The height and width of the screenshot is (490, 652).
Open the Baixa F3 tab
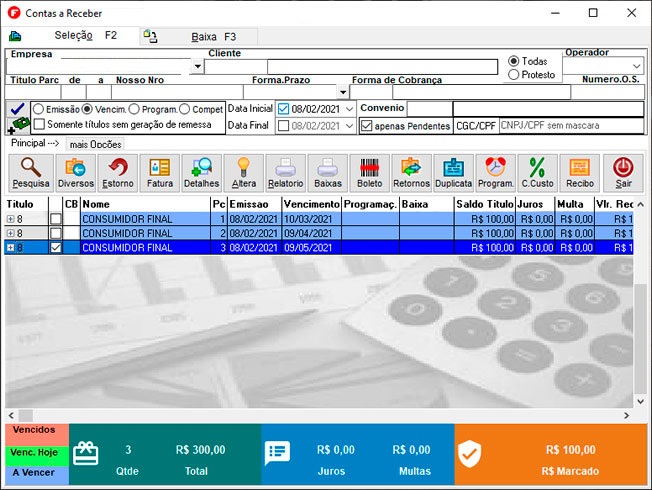click(x=213, y=35)
